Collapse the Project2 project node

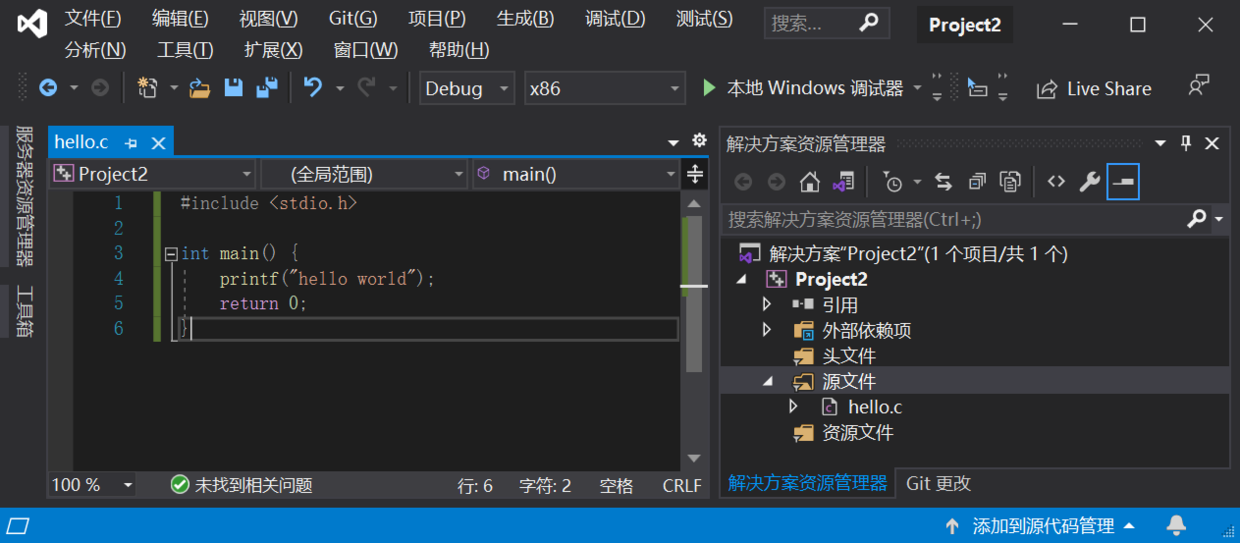tap(741, 279)
